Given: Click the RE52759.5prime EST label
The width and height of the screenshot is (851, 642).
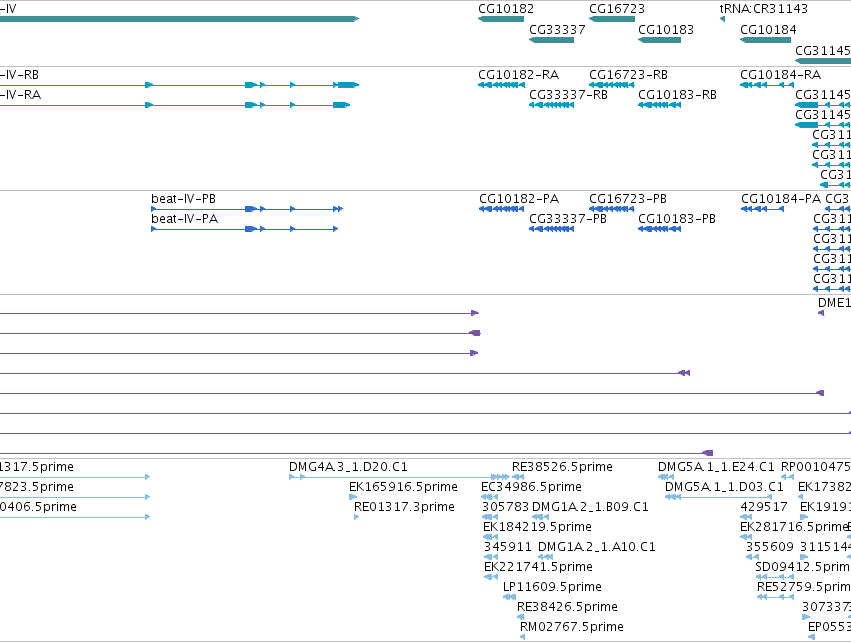Looking at the screenshot, I should click(x=804, y=587).
